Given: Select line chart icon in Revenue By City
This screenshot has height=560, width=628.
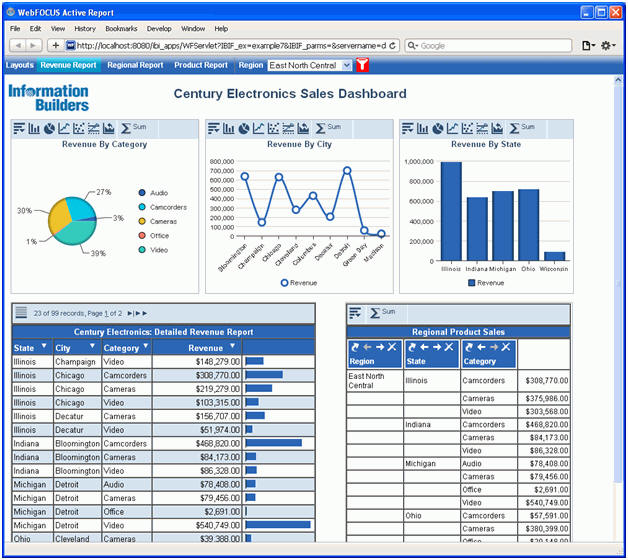Looking at the screenshot, I should [259, 128].
